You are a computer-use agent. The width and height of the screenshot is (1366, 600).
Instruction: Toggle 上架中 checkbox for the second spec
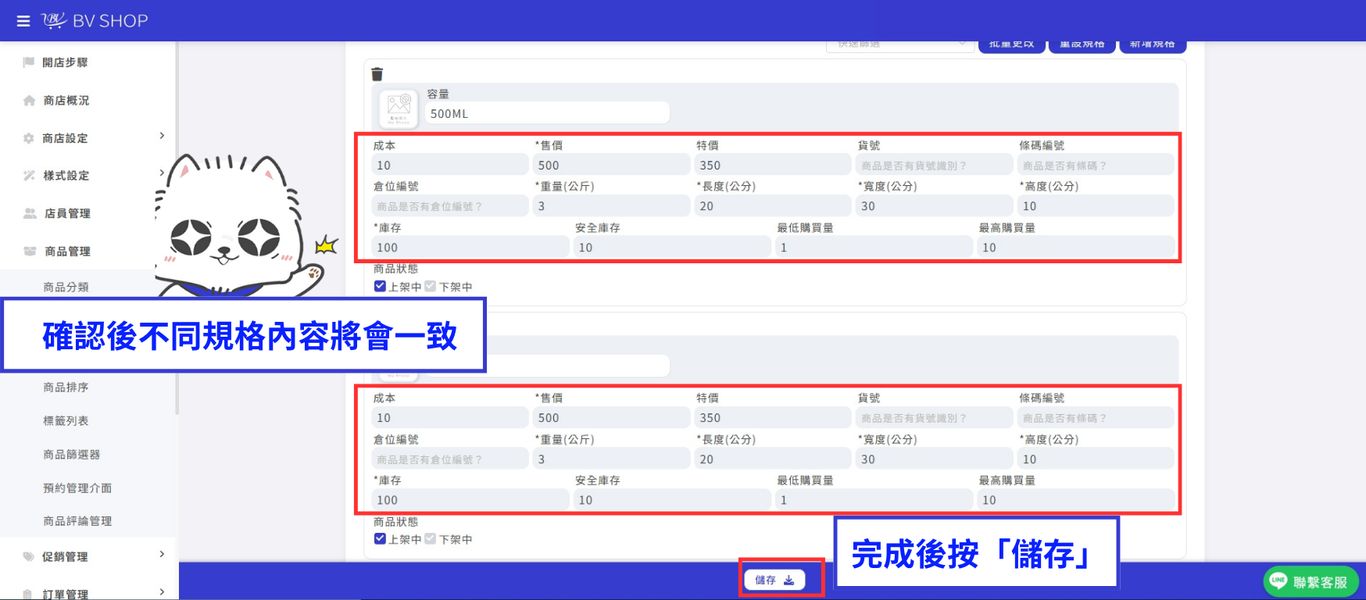click(380, 539)
